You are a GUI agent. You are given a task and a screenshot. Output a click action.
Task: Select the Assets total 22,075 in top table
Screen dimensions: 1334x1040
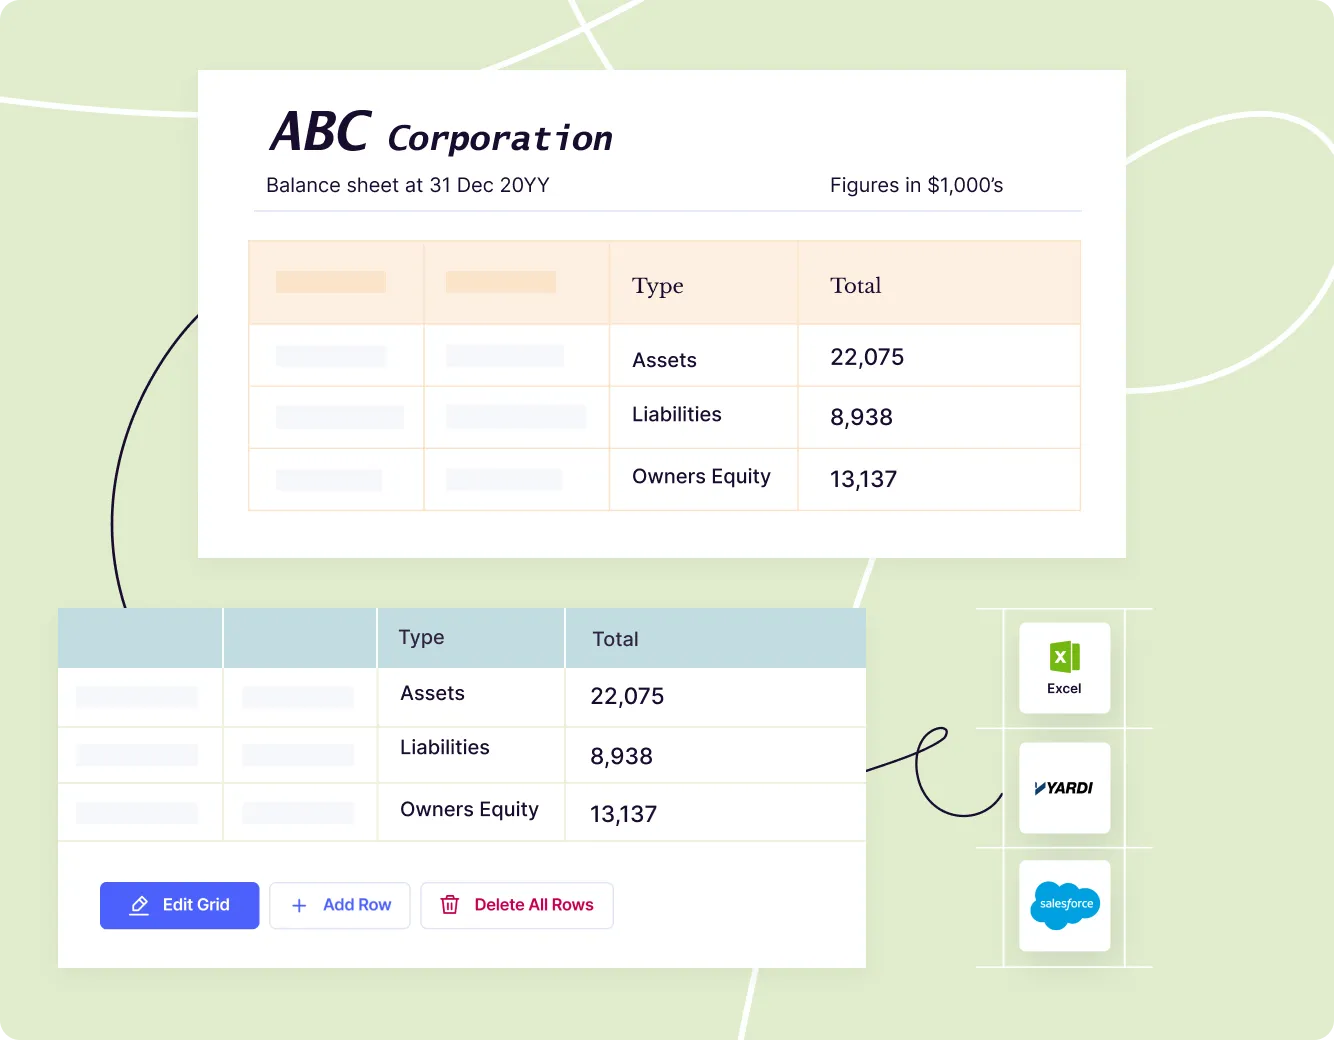(x=867, y=356)
